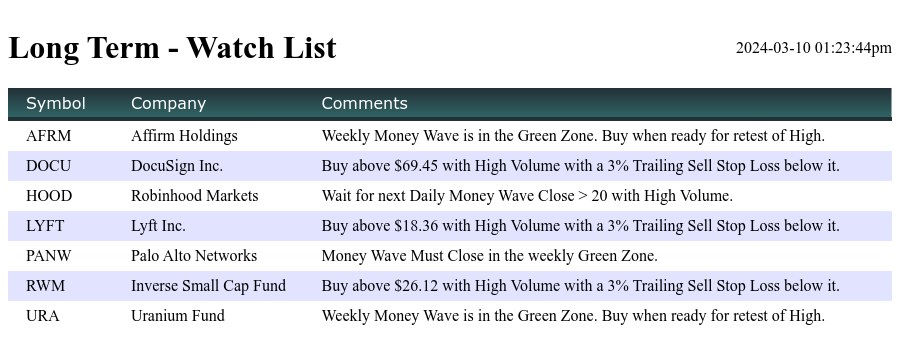Click the Company column header
The image size is (900, 360).
(168, 103)
